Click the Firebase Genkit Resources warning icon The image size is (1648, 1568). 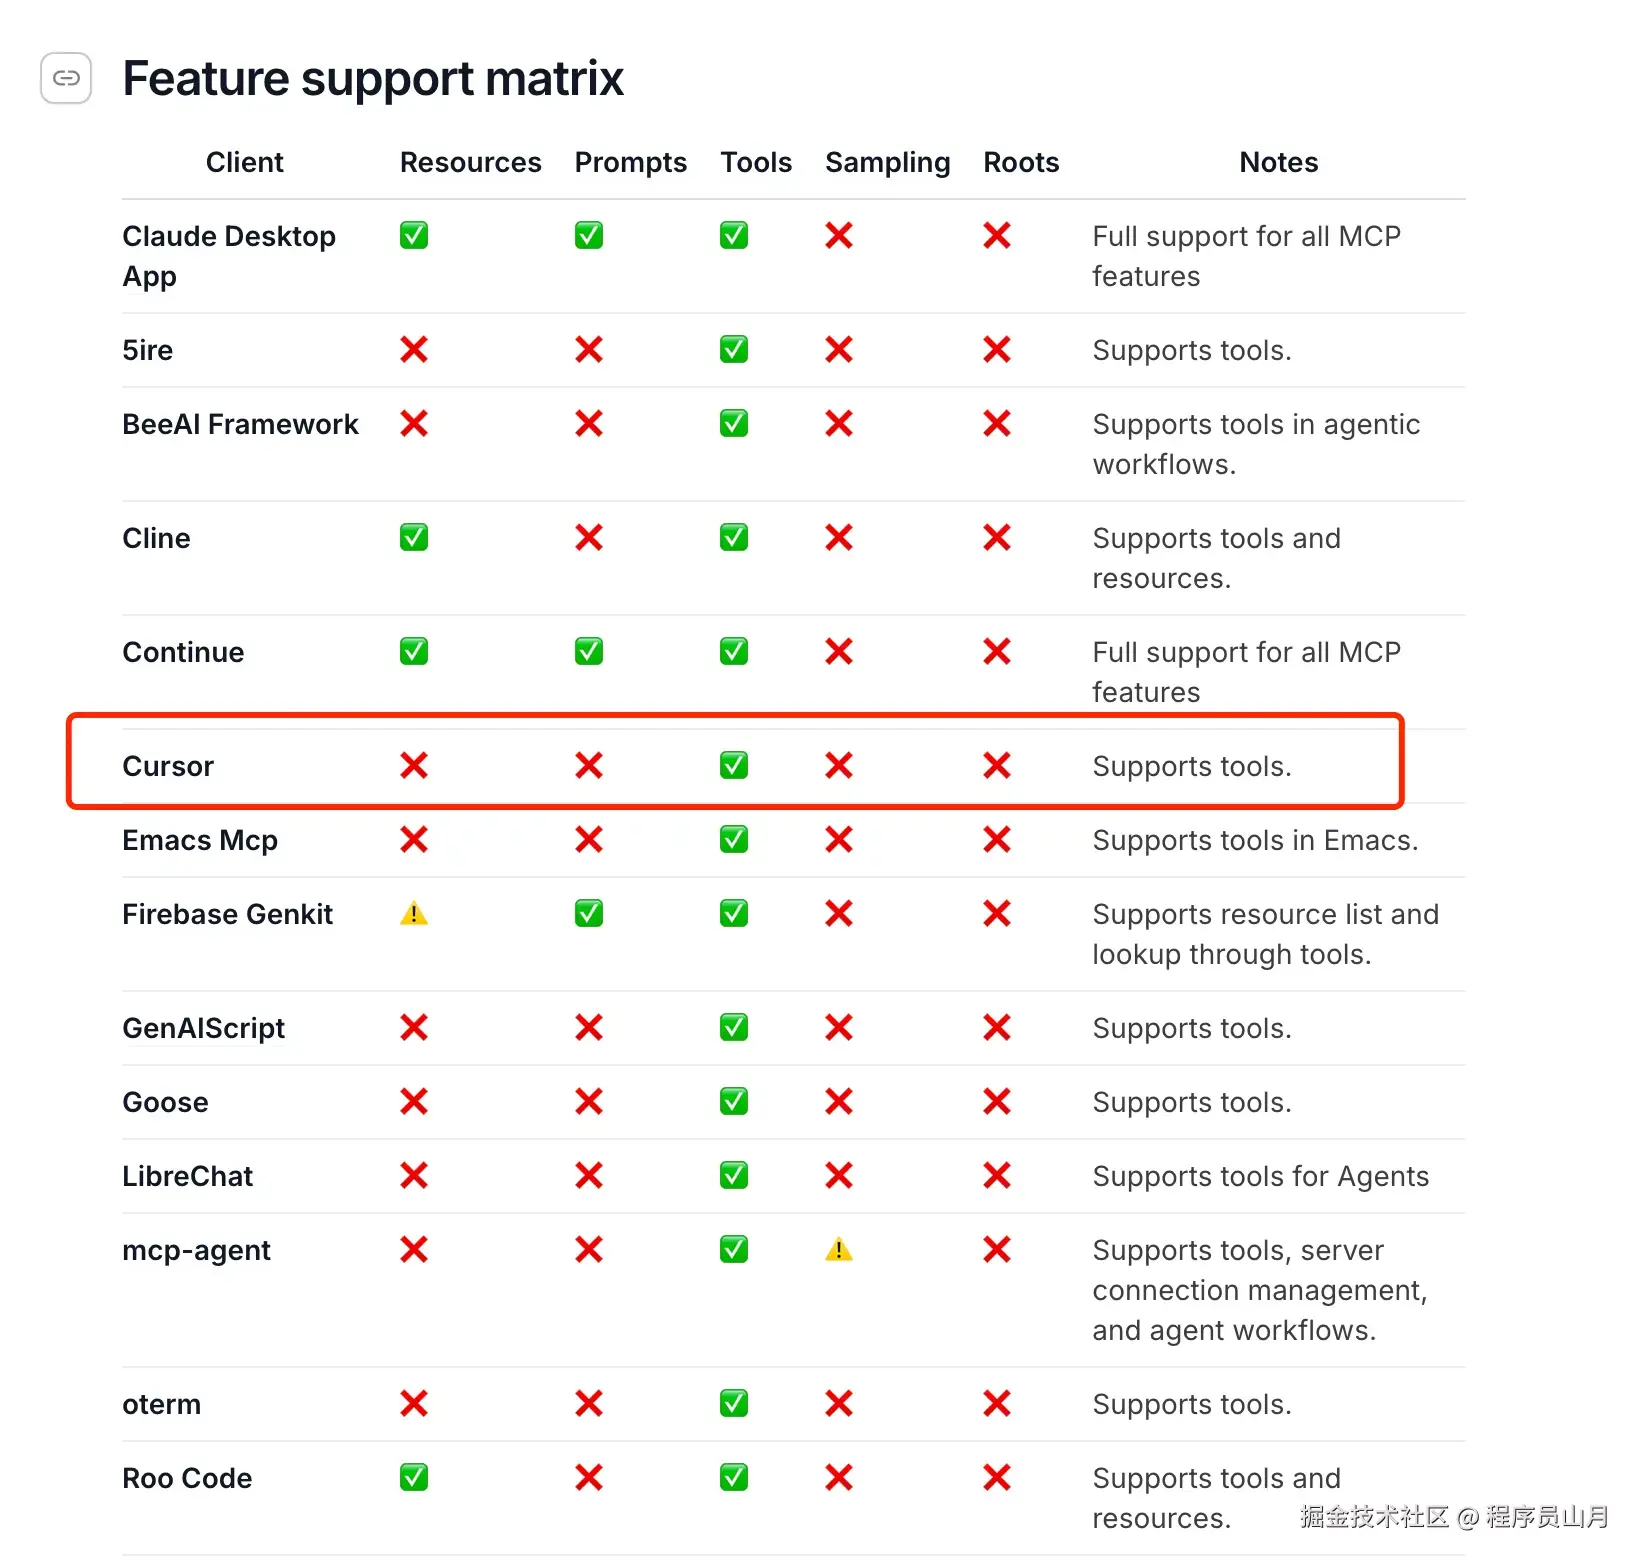pos(414,914)
